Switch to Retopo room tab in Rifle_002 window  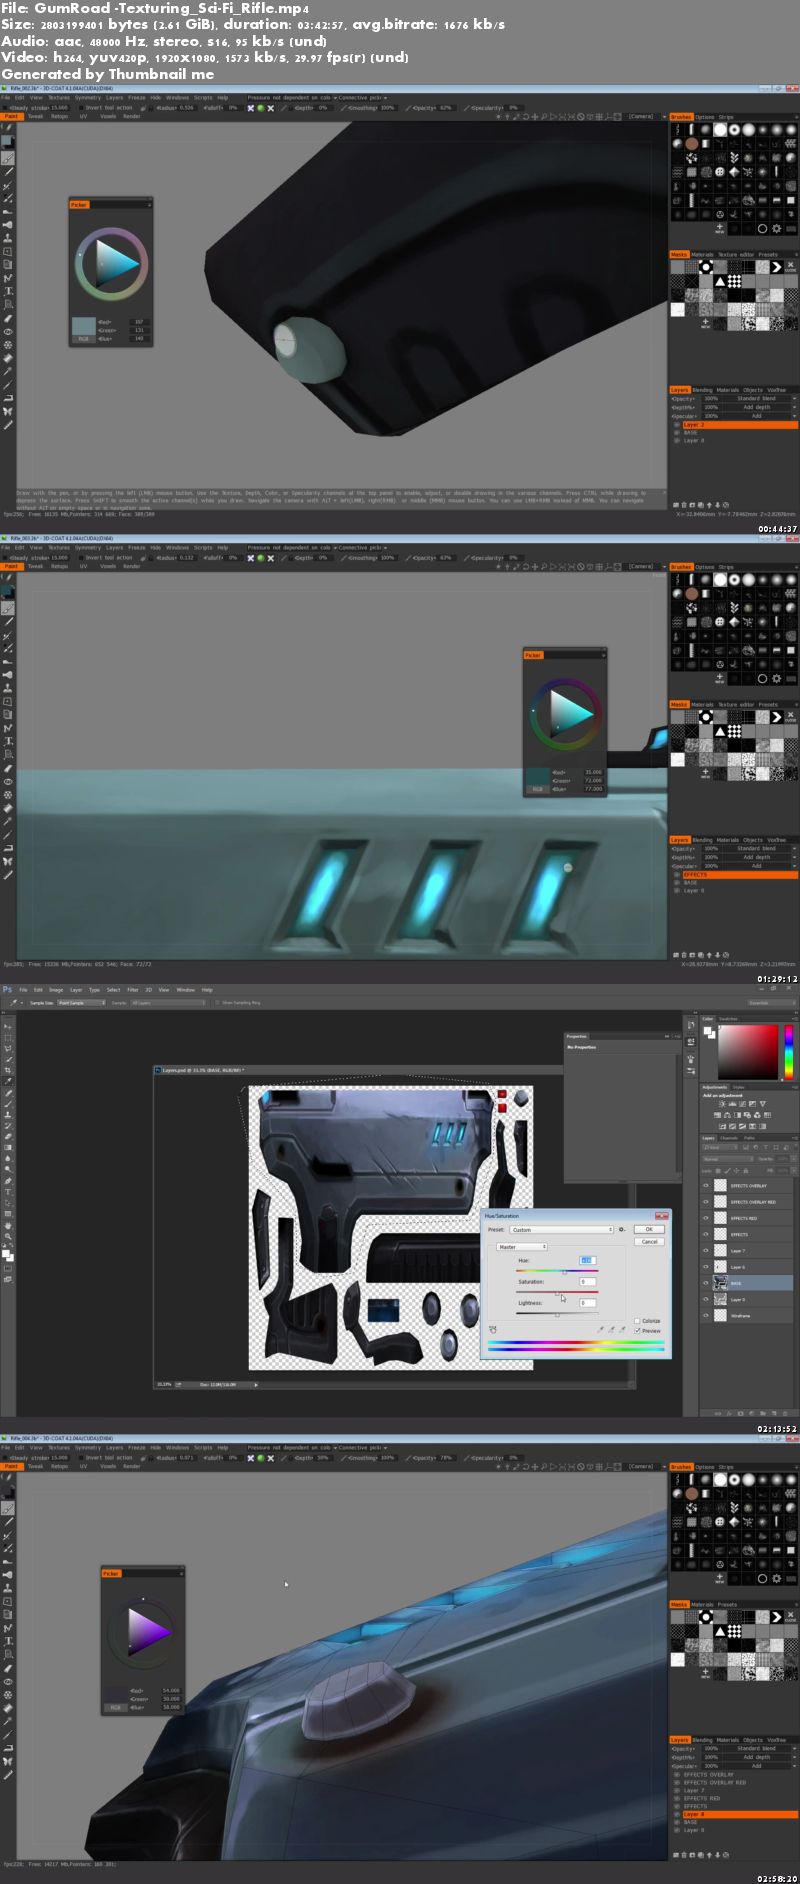pyautogui.click(x=60, y=117)
